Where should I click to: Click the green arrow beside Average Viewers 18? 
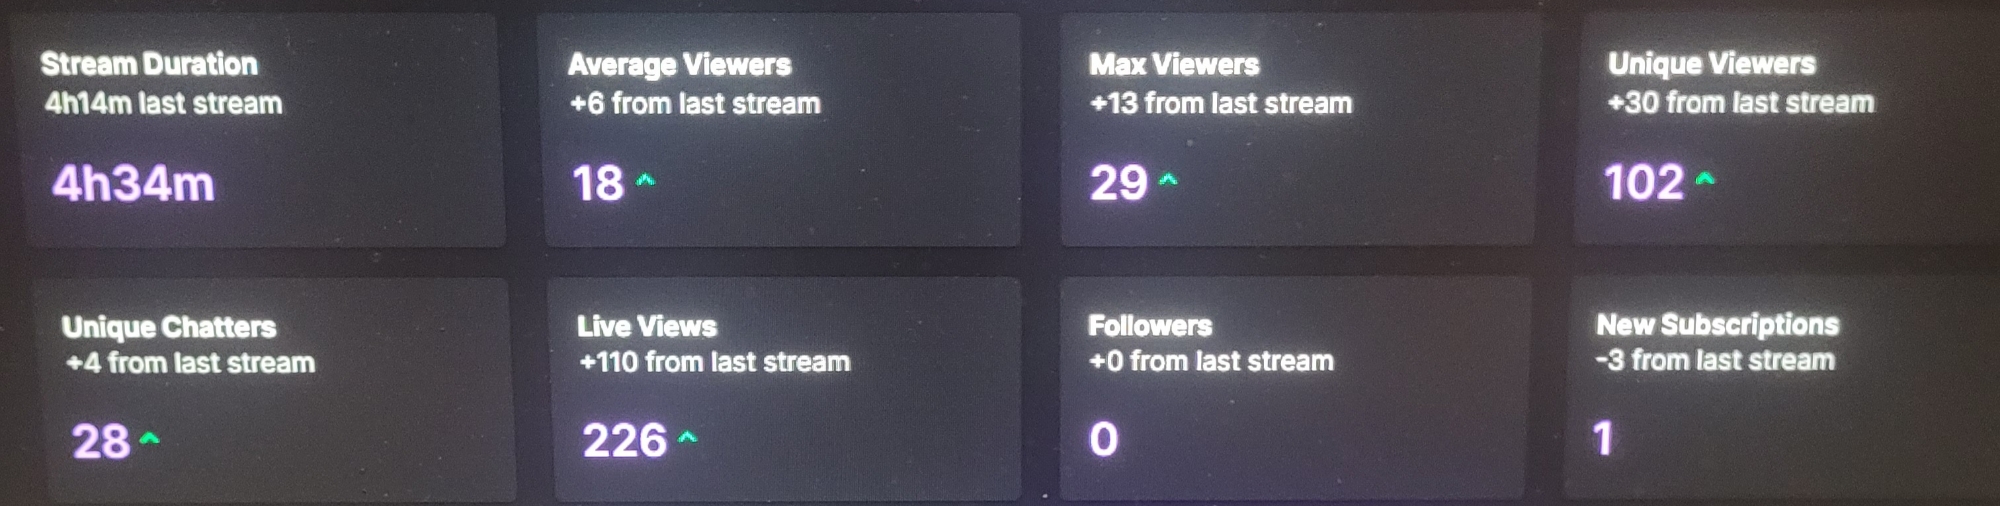[x=646, y=181]
